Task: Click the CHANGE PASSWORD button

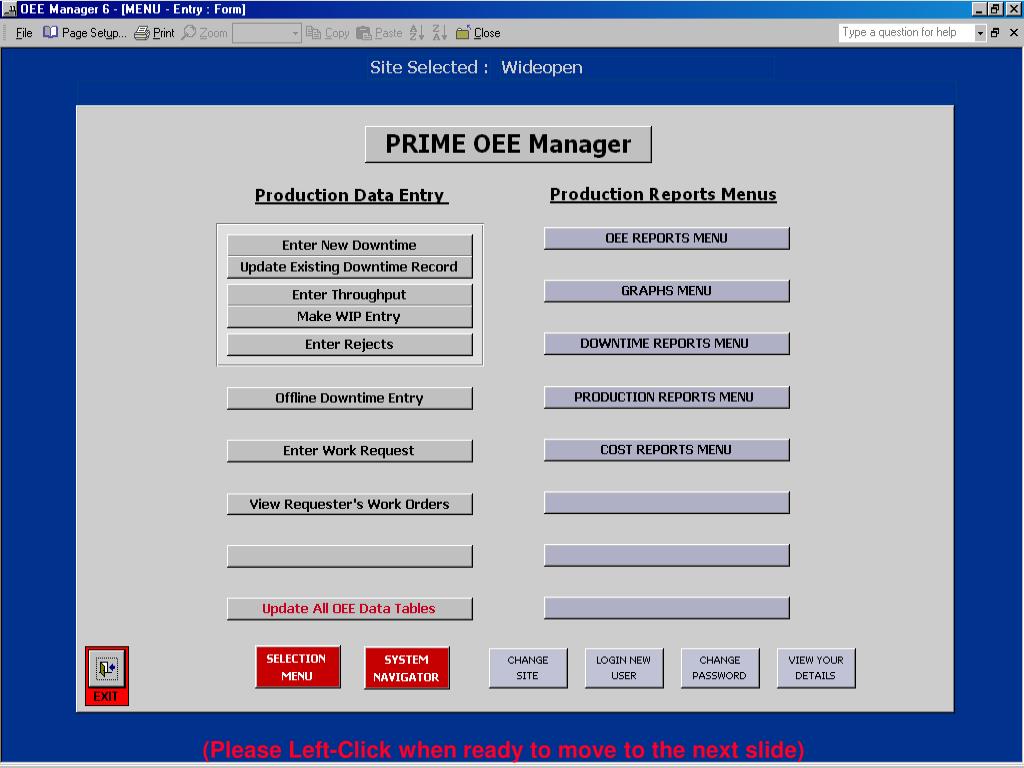Action: 720,668
